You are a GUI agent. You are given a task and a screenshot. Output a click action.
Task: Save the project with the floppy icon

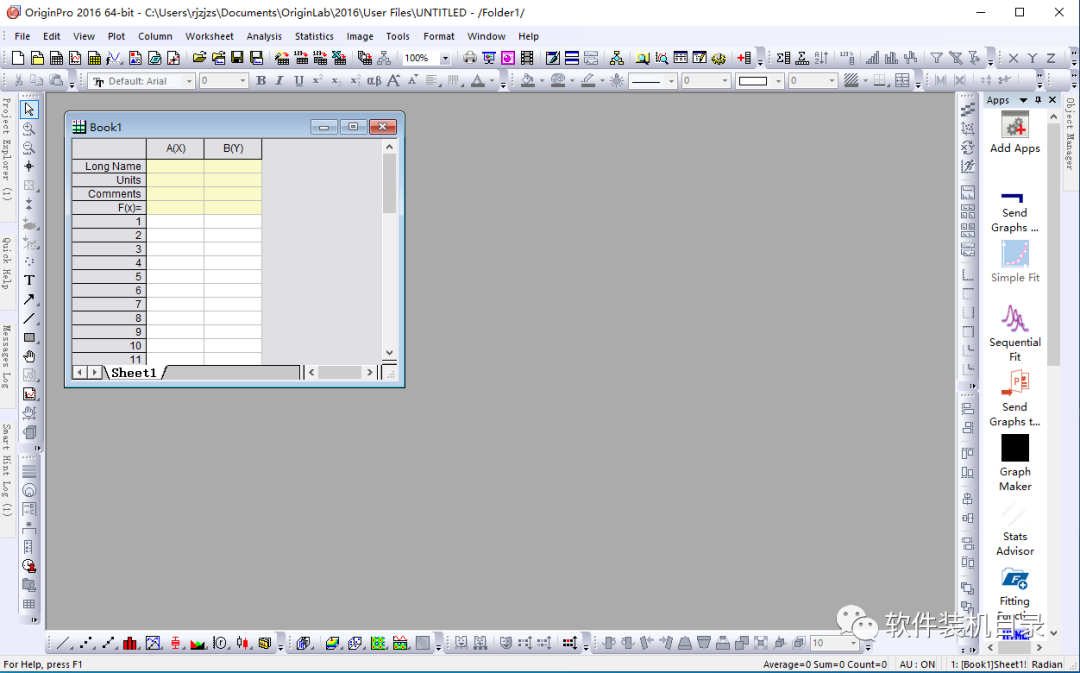click(237, 59)
